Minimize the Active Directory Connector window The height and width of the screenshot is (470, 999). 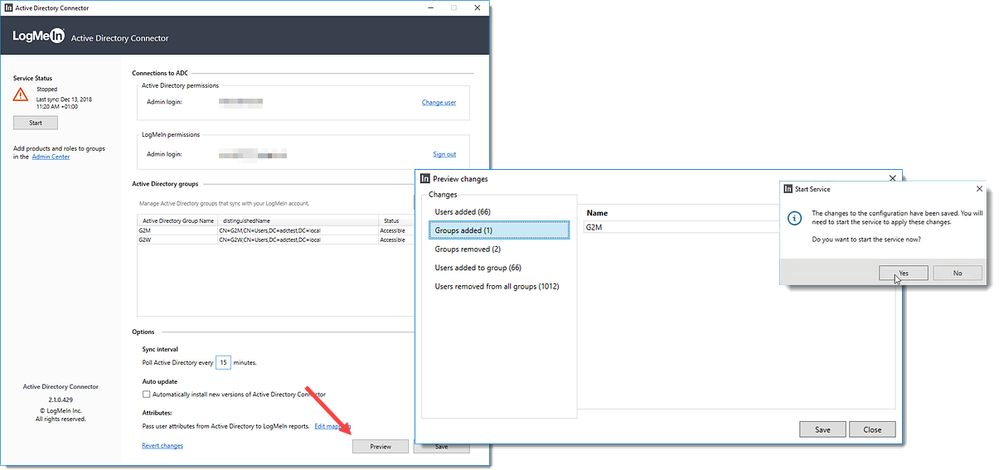[431, 8]
